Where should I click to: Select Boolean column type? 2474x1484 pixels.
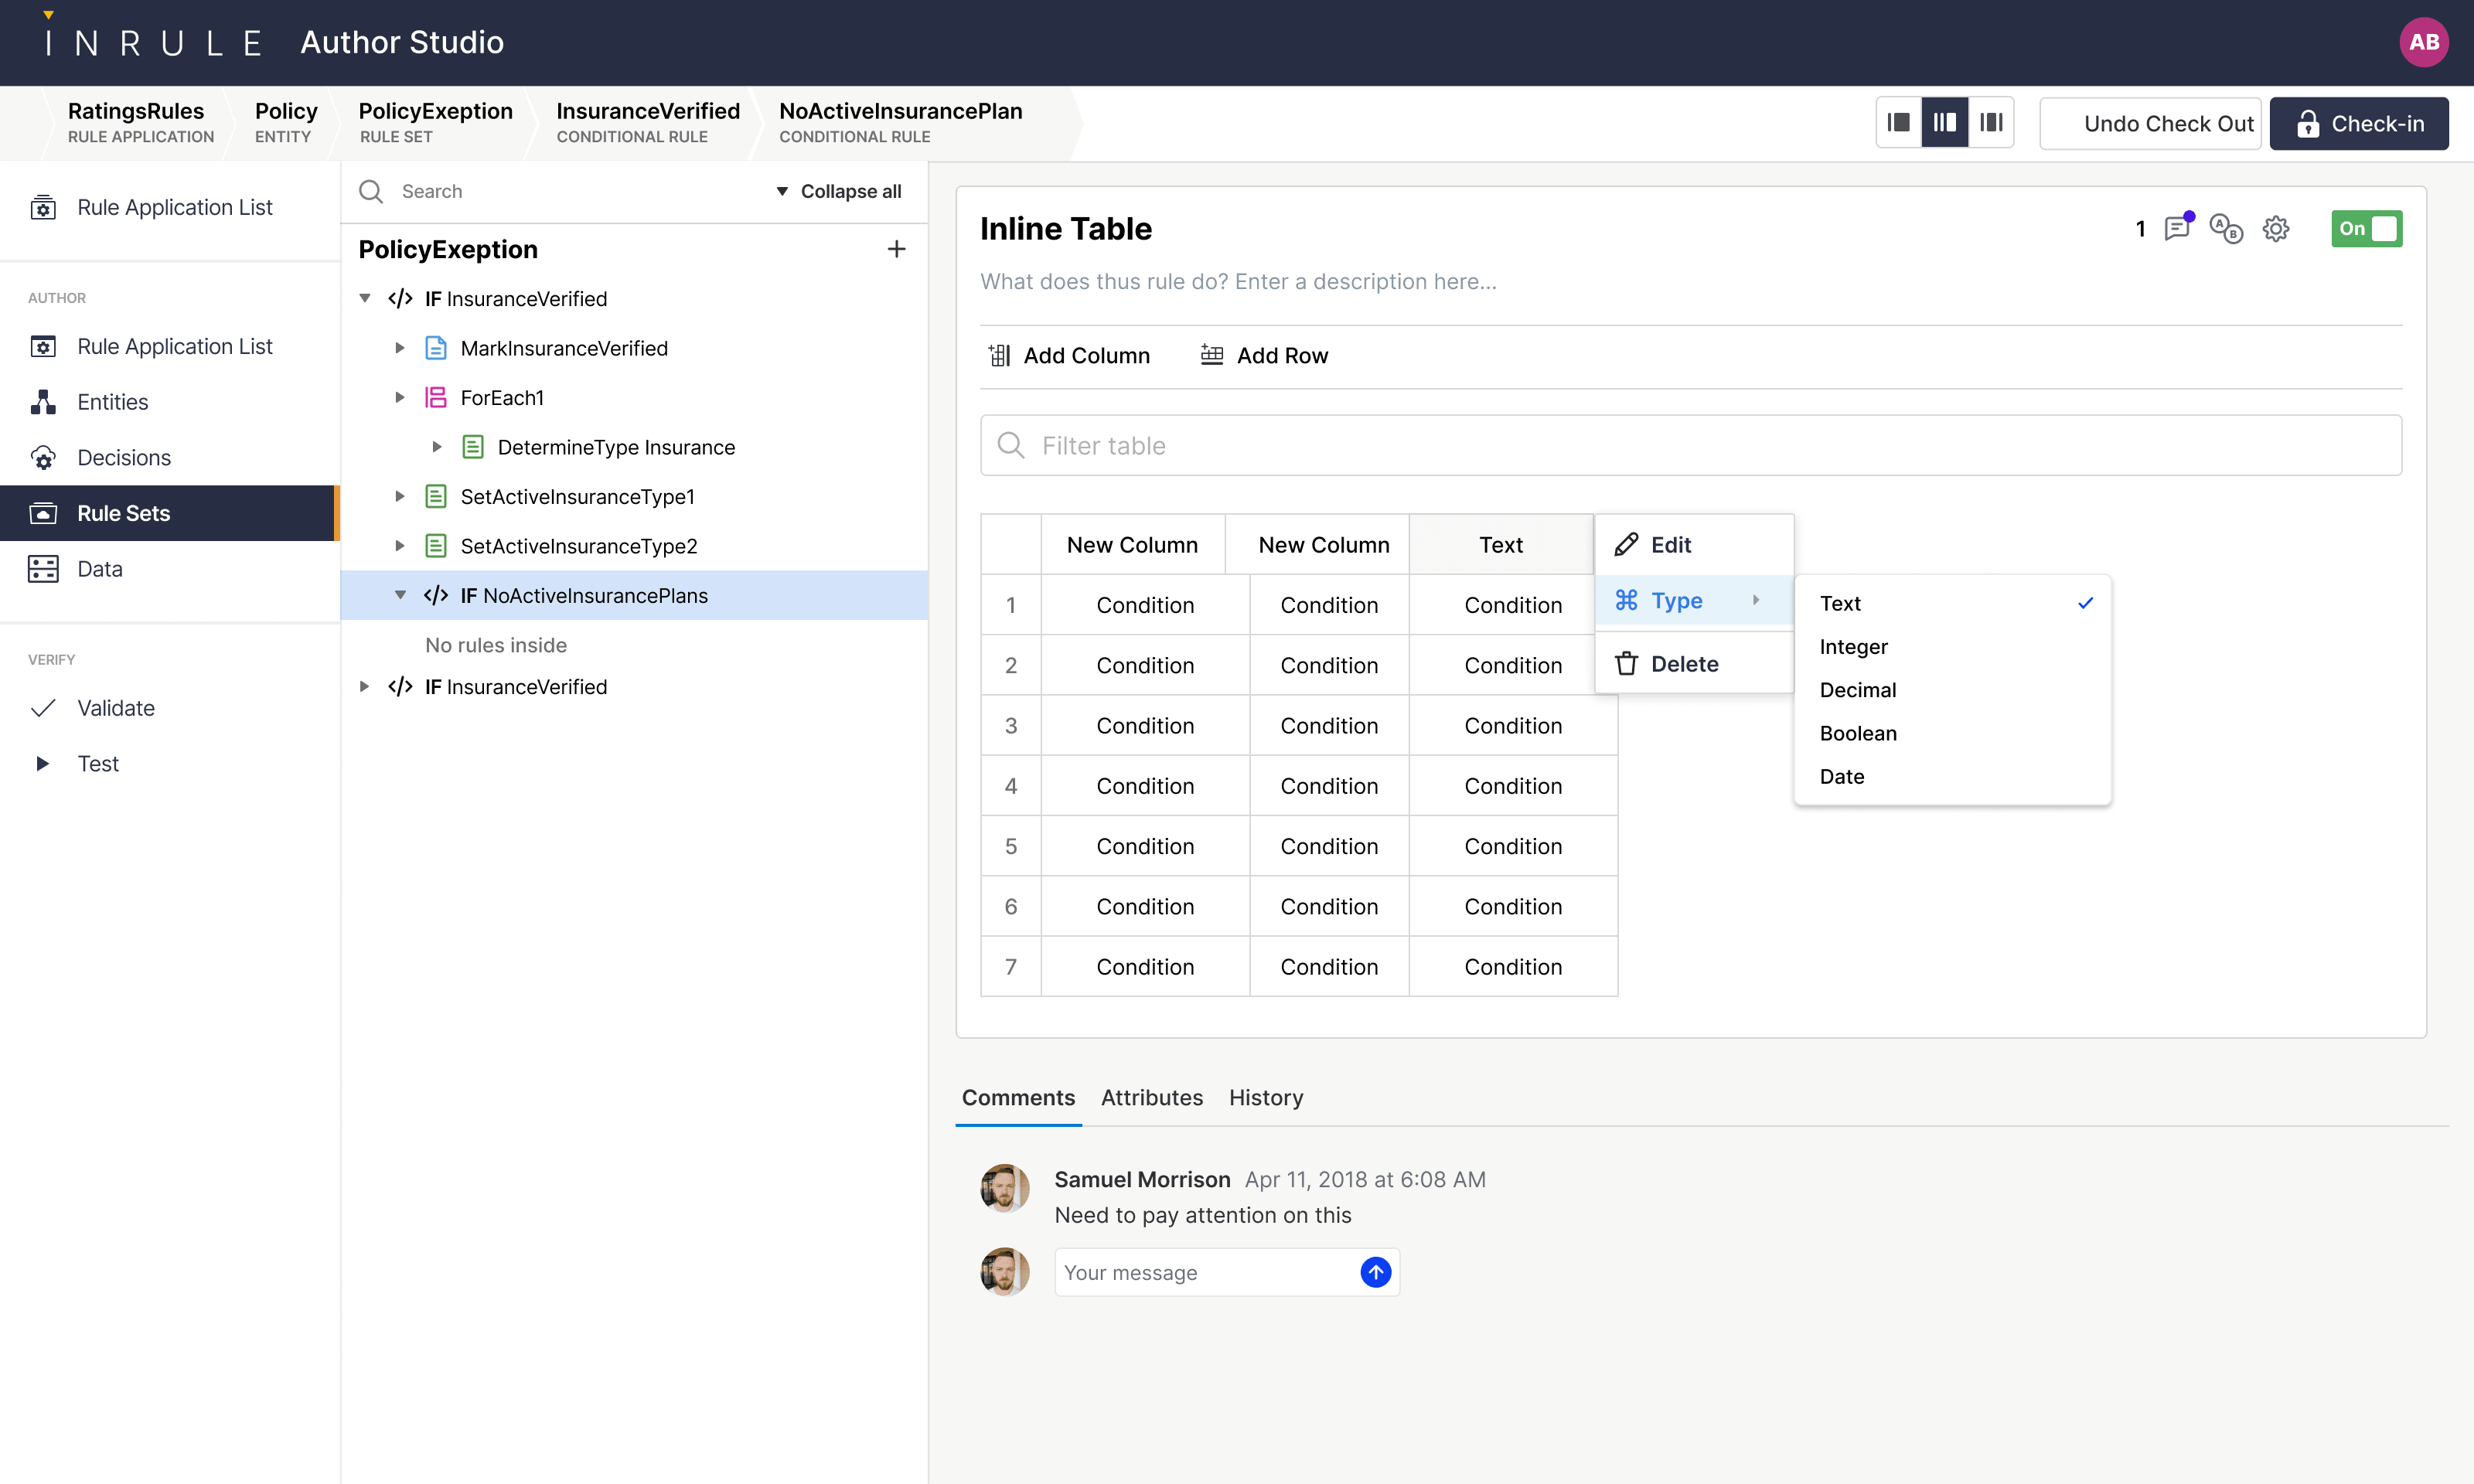1952,733
